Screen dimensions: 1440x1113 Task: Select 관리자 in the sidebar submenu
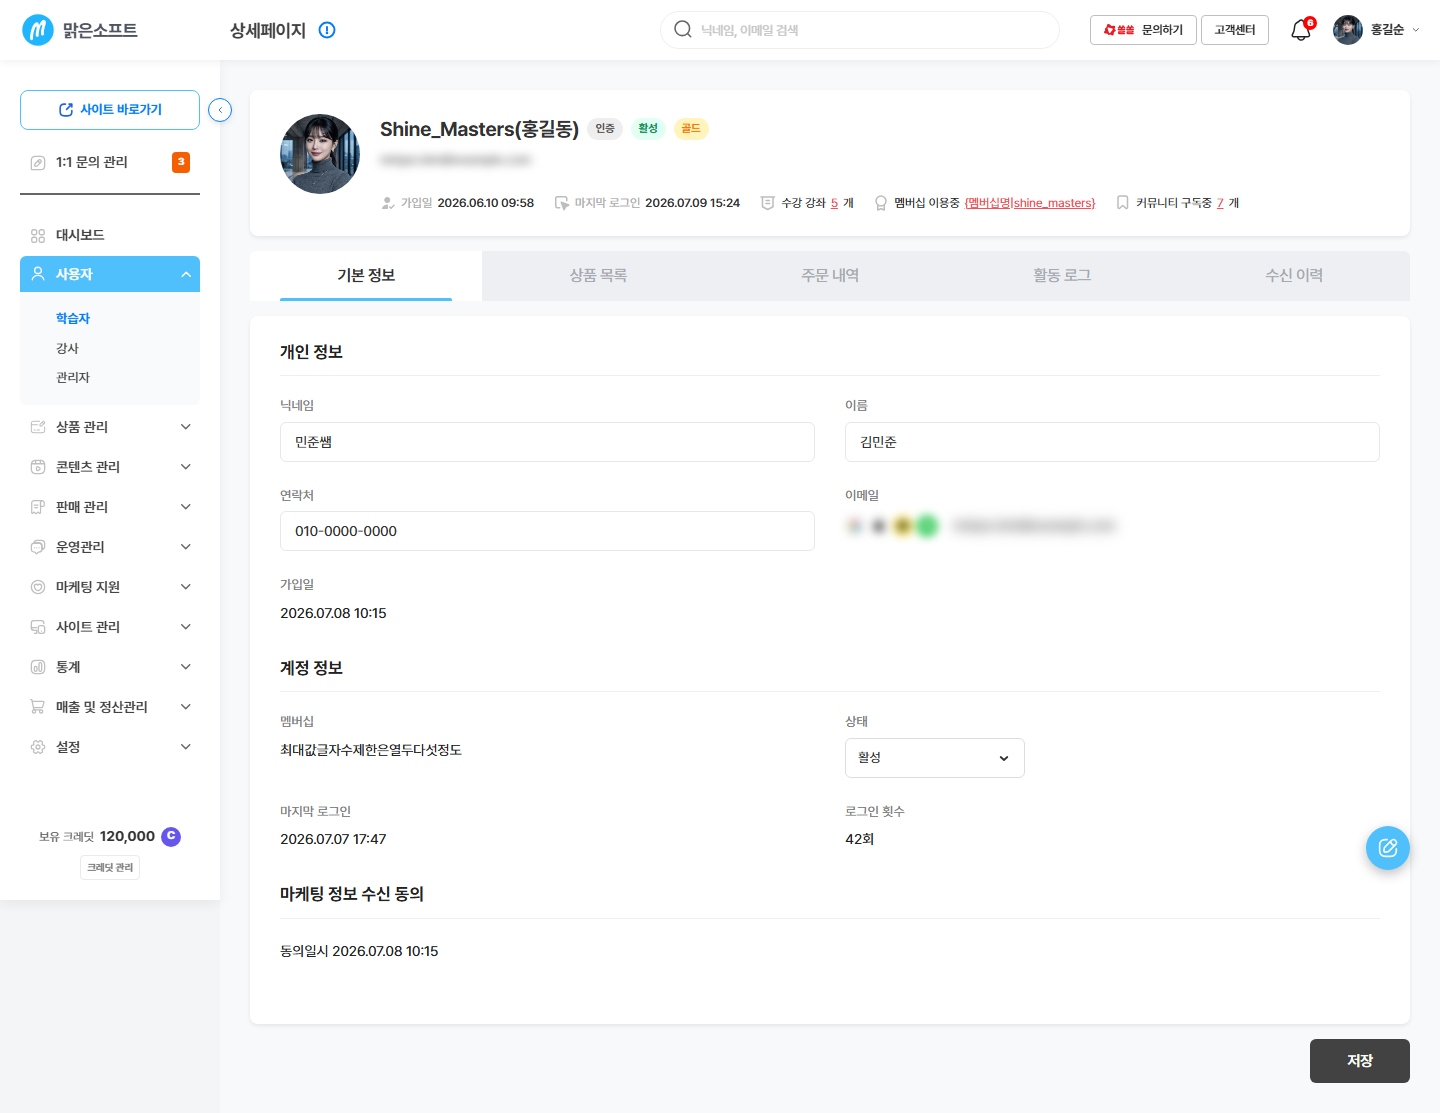point(73,377)
